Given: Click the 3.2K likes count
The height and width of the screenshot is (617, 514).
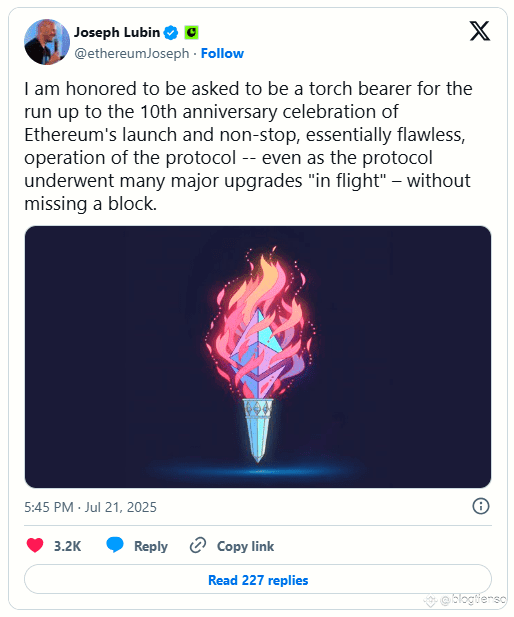Looking at the screenshot, I should (x=67, y=546).
